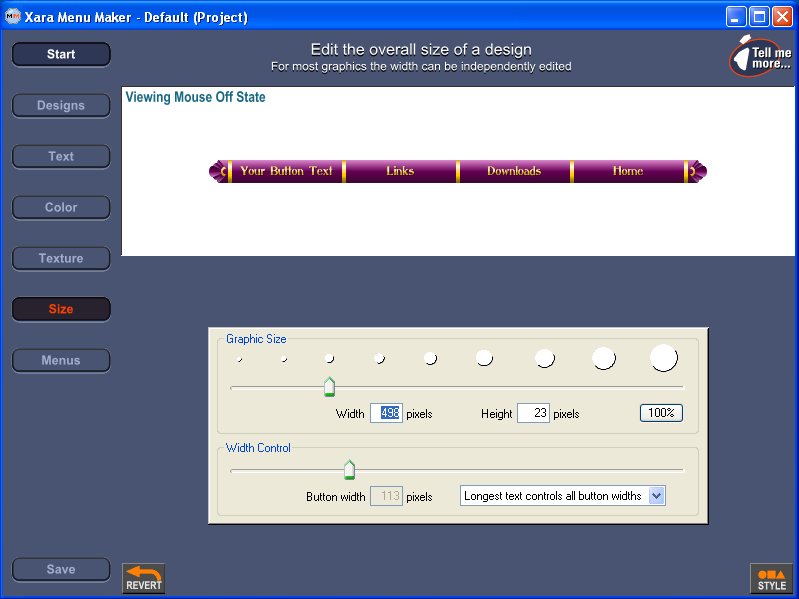Click the Width Control group label
Screen dimensions: 799x599
click(258, 448)
